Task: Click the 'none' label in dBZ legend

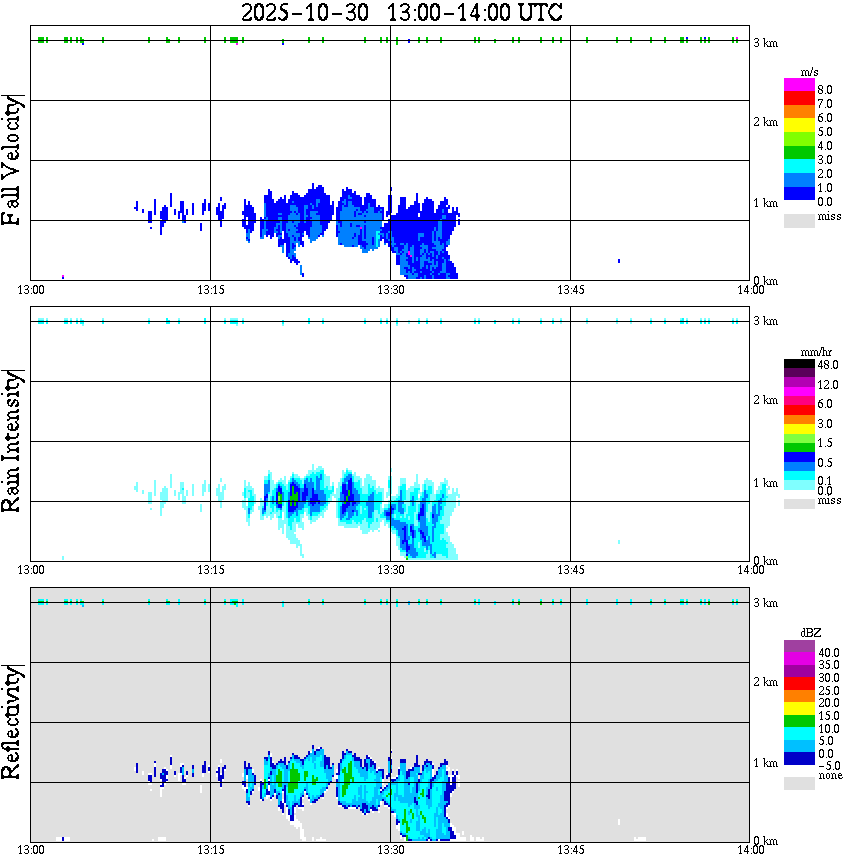Action: pyautogui.click(x=831, y=776)
